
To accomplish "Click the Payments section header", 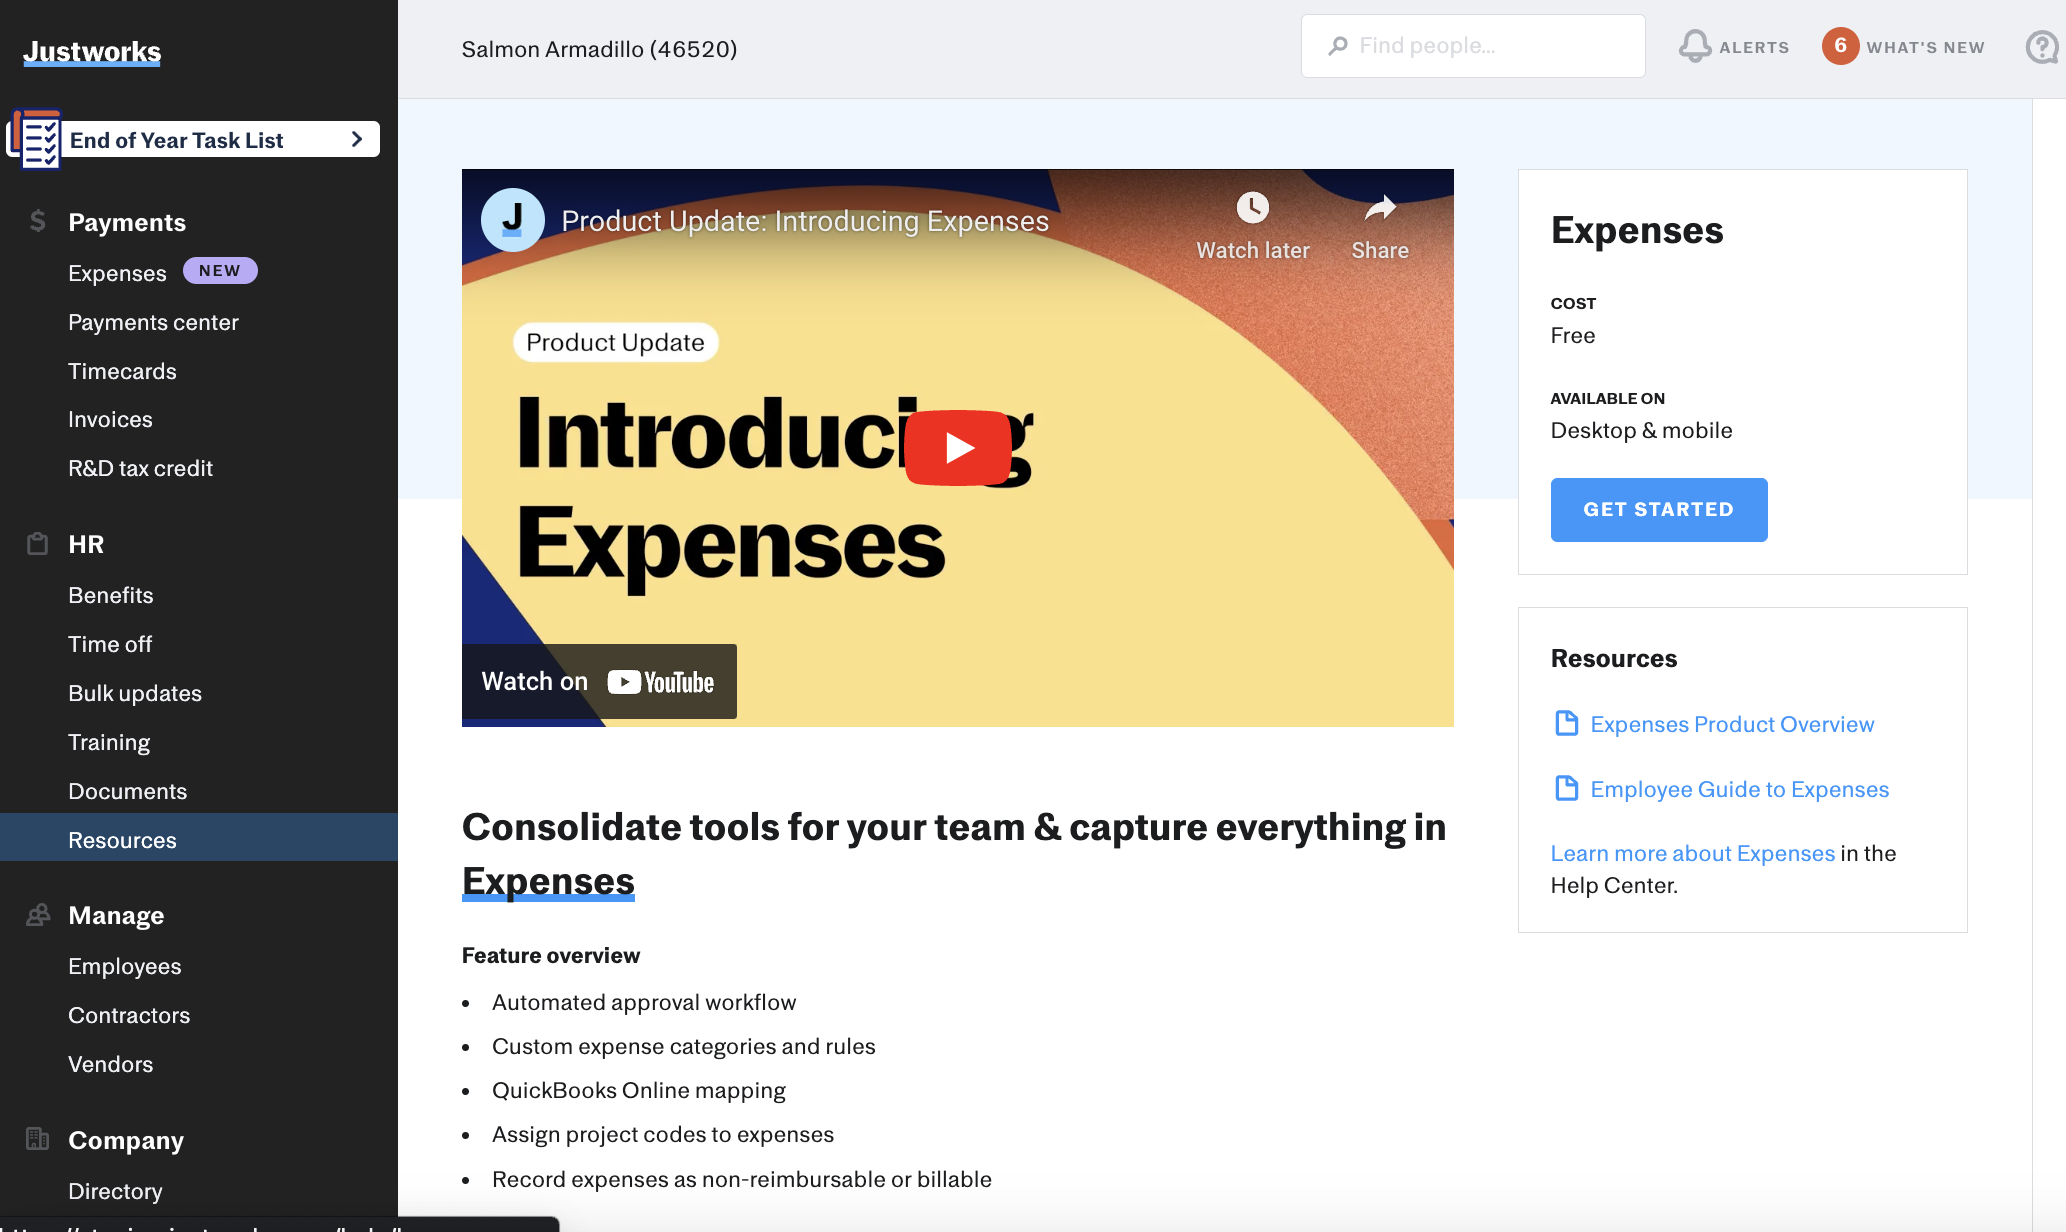I will (127, 222).
